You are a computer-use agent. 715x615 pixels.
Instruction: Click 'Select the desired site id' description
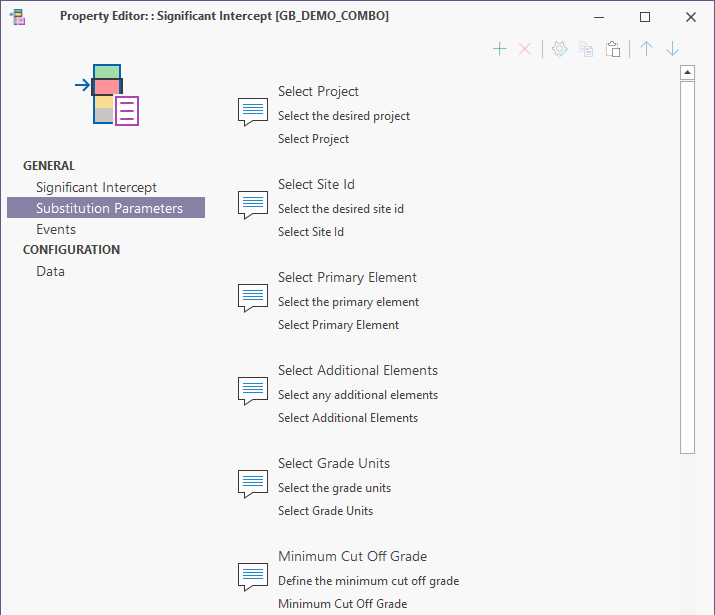[x=341, y=209]
